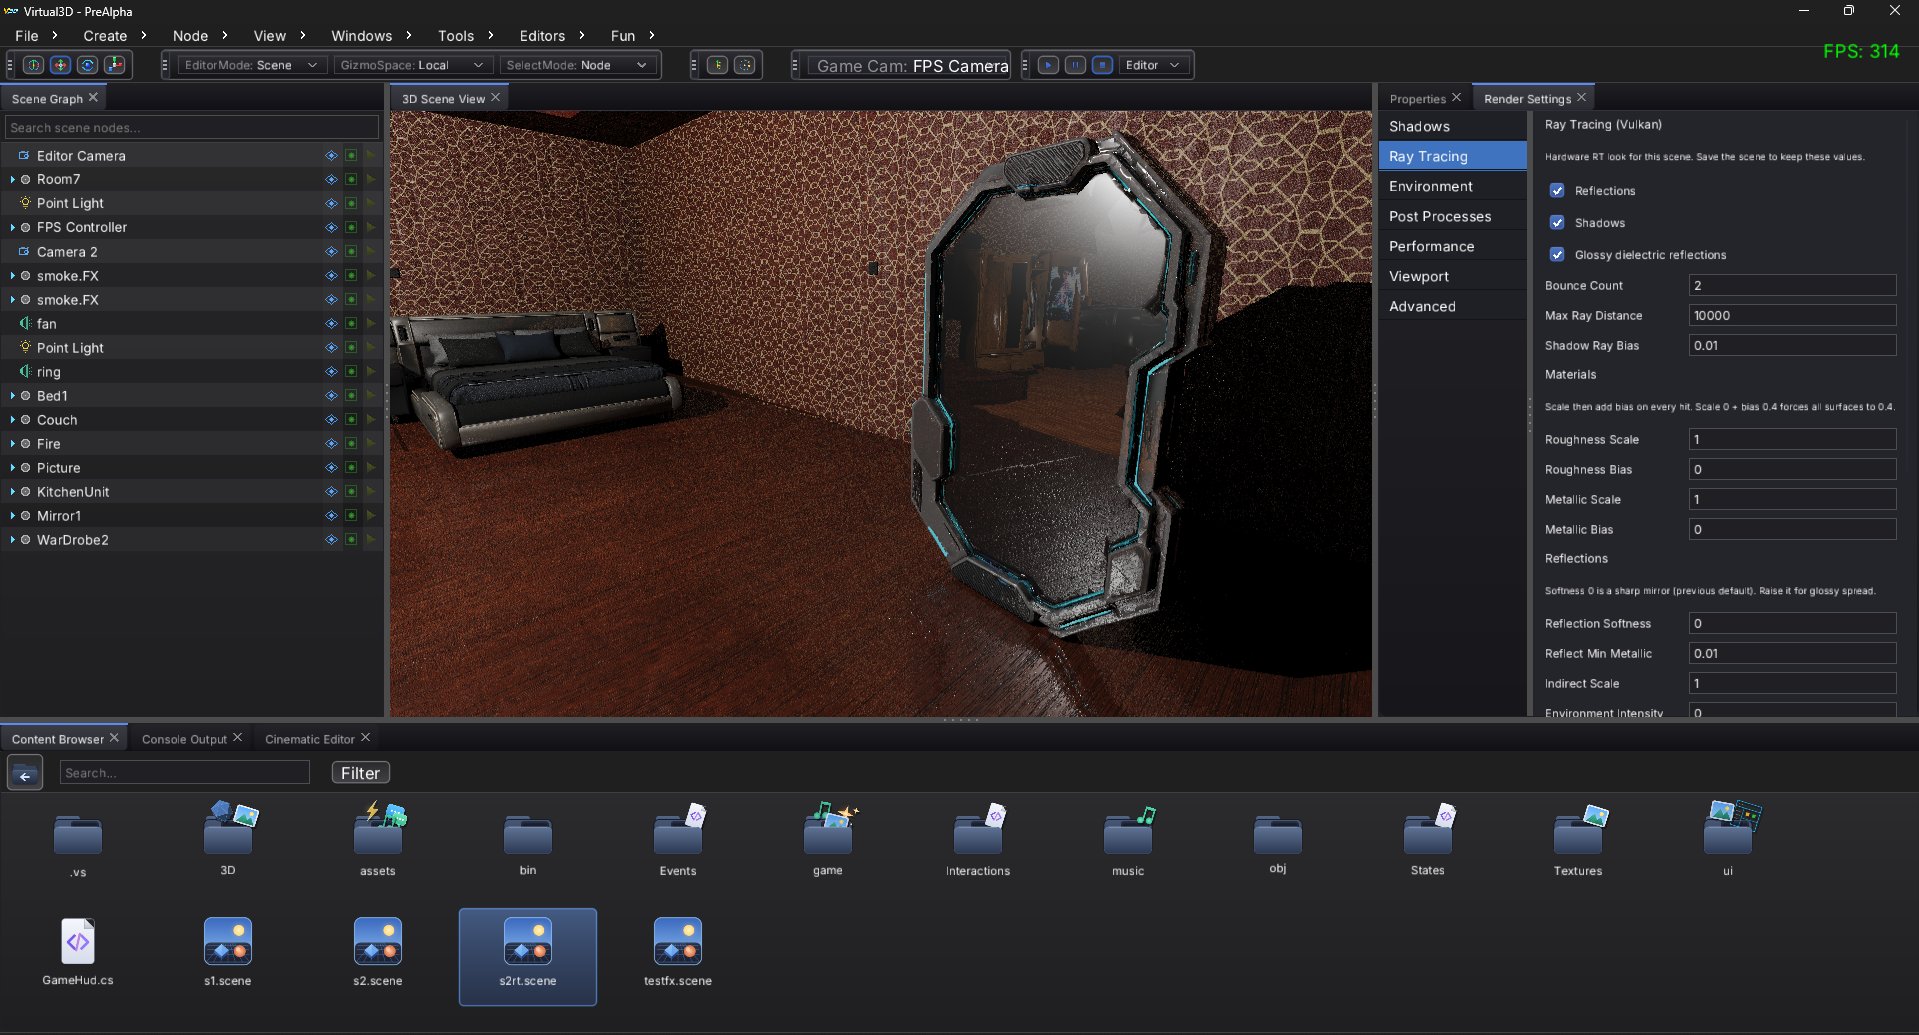Open the Create menu
This screenshot has width=1919, height=1035.
(105, 36)
